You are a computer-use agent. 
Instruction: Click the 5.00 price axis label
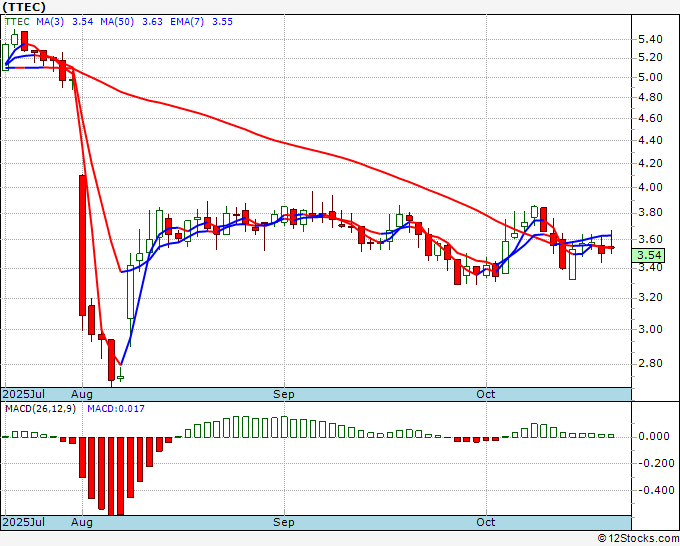[x=650, y=78]
